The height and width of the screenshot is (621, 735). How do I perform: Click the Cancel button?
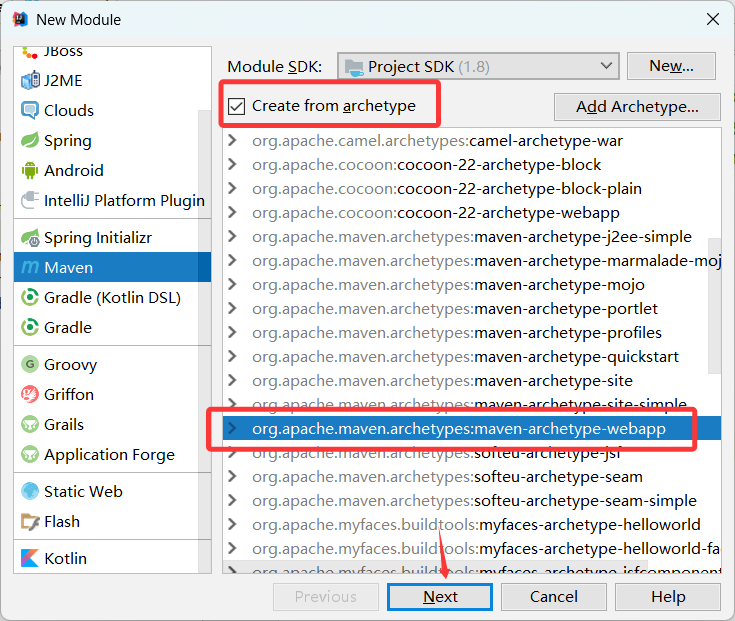click(x=554, y=597)
